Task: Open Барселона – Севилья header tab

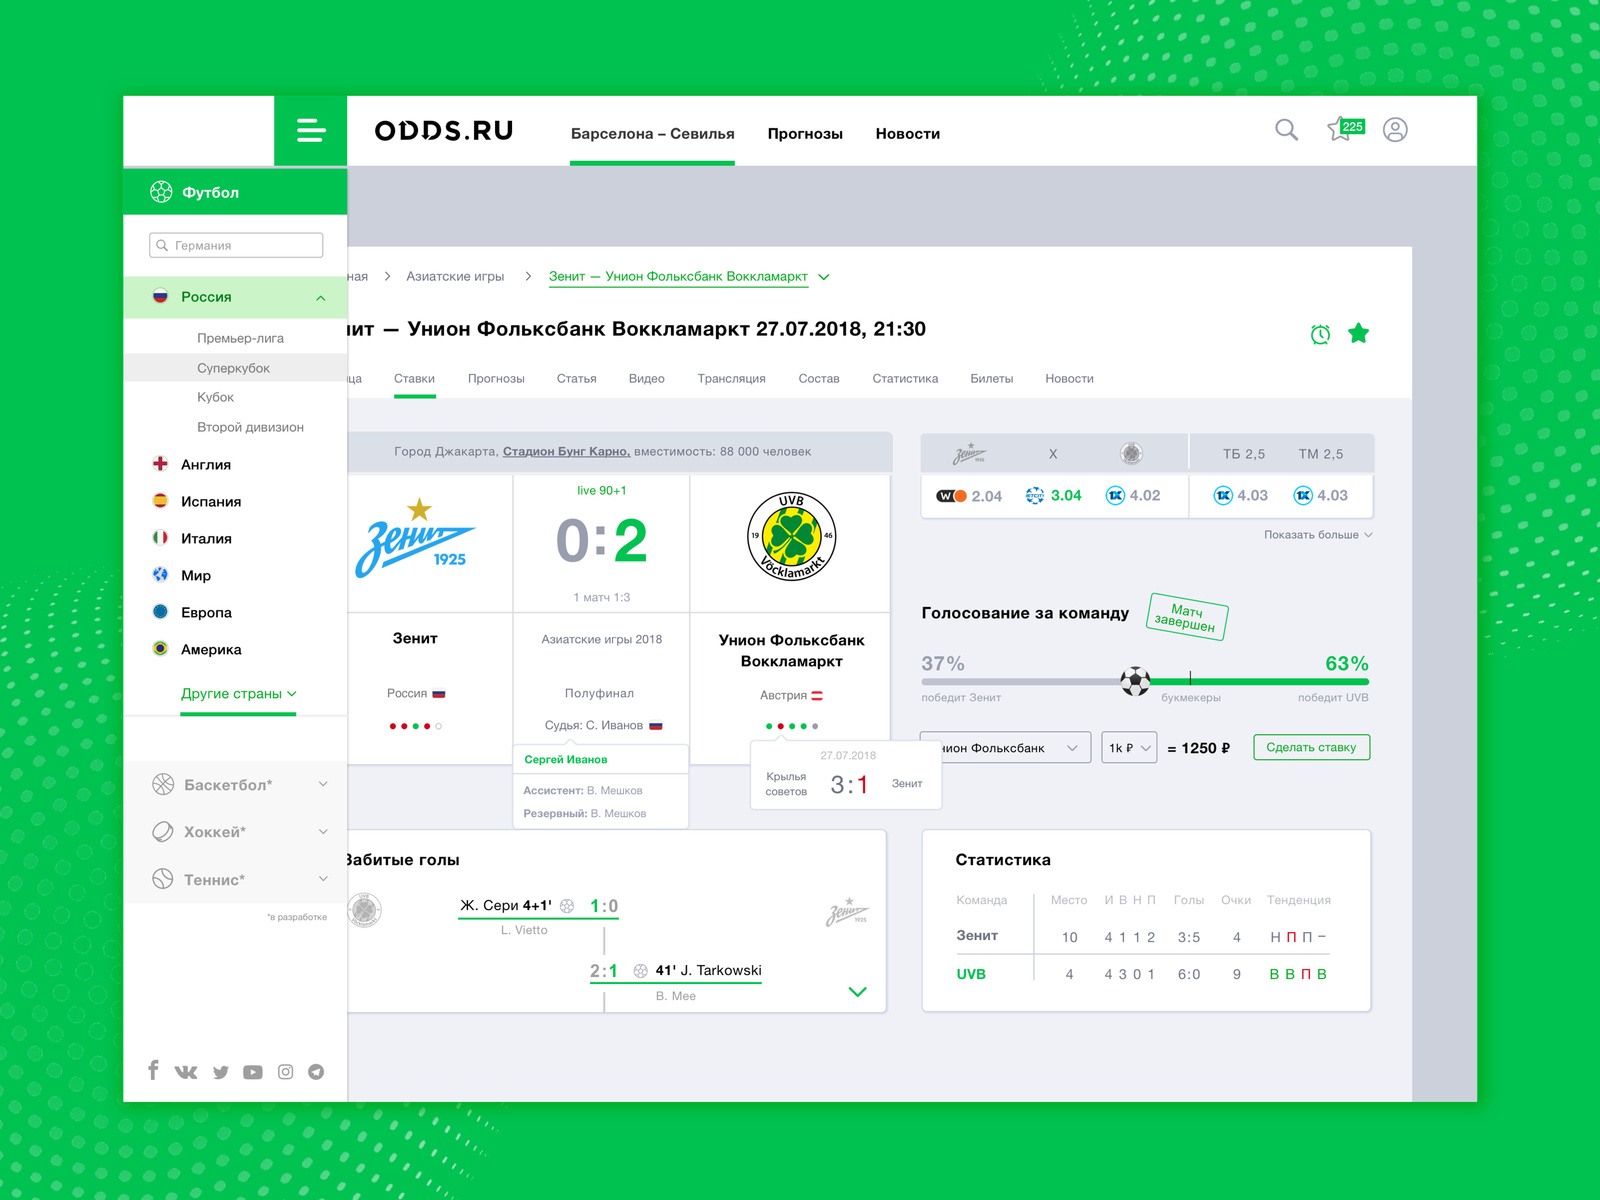Action: click(653, 134)
